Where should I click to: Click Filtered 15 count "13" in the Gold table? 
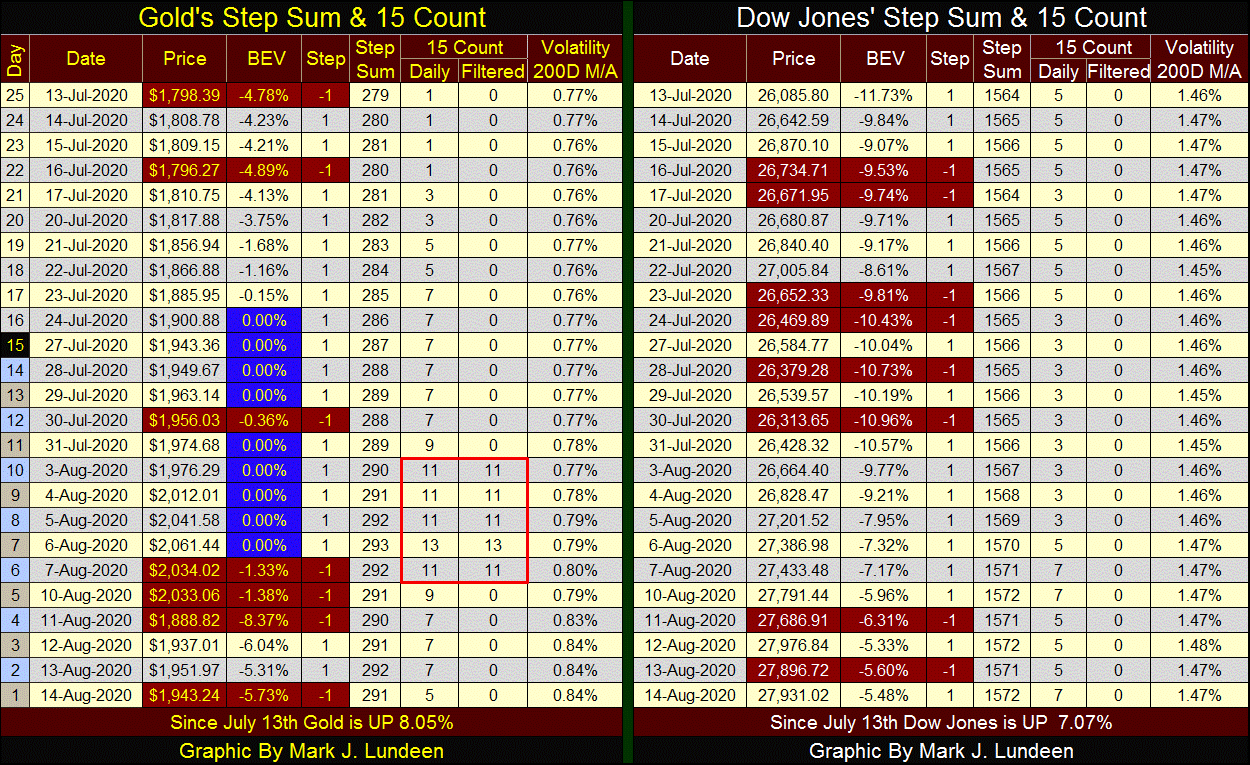(493, 545)
